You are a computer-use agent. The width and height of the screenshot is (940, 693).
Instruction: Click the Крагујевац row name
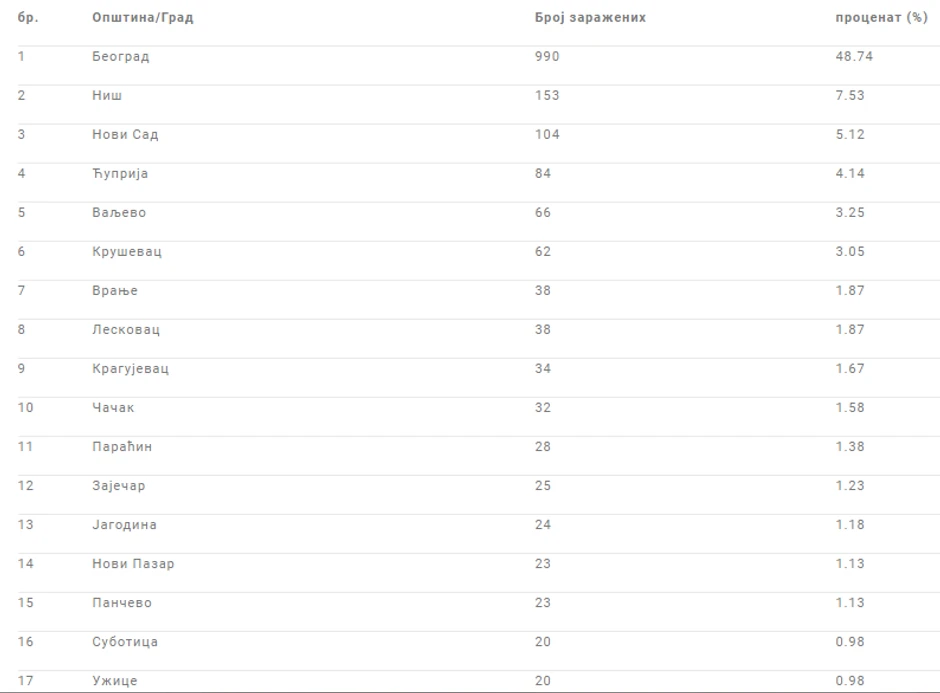pyautogui.click(x=130, y=369)
